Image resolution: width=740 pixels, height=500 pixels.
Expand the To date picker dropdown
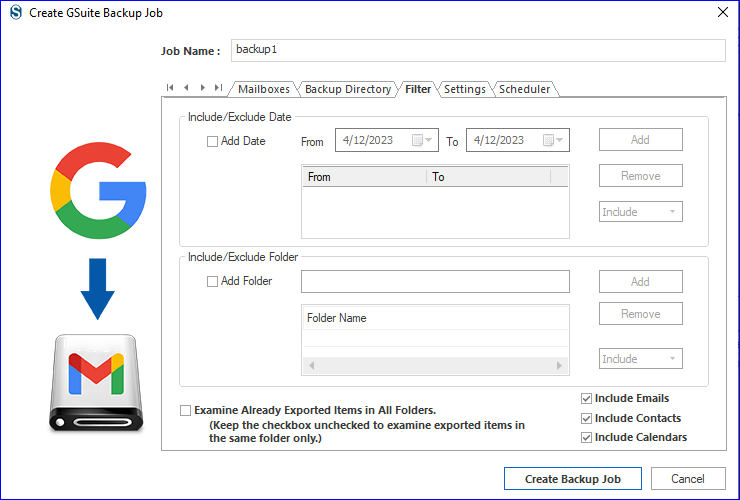(x=560, y=140)
